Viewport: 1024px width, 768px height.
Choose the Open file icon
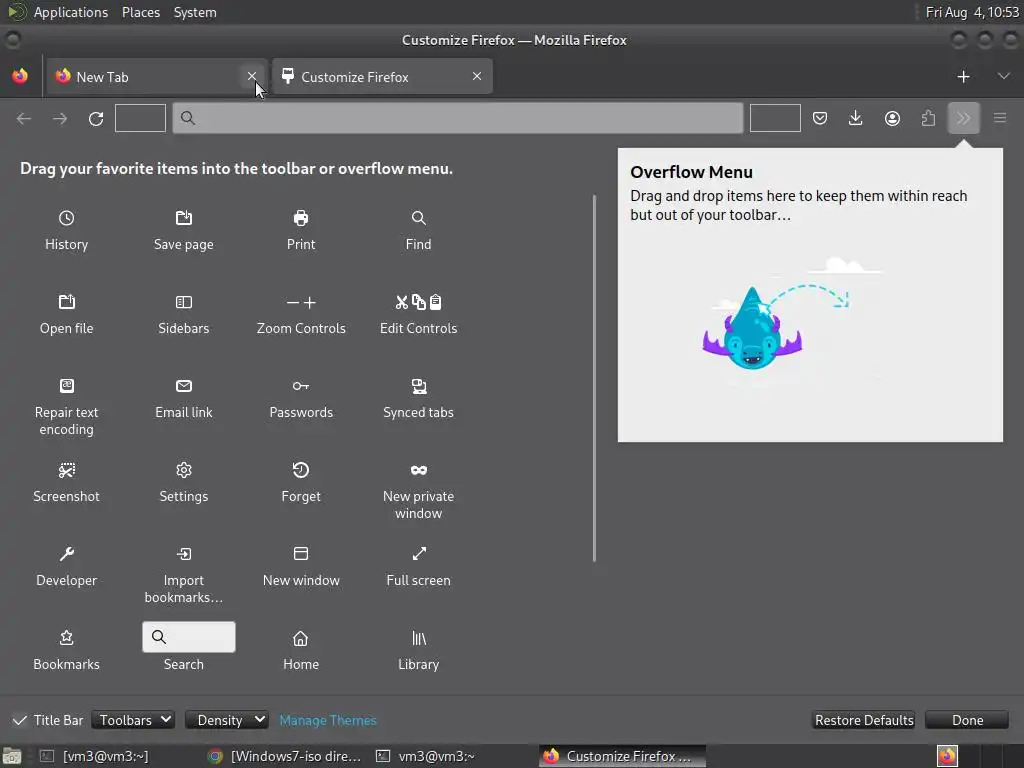(67, 302)
